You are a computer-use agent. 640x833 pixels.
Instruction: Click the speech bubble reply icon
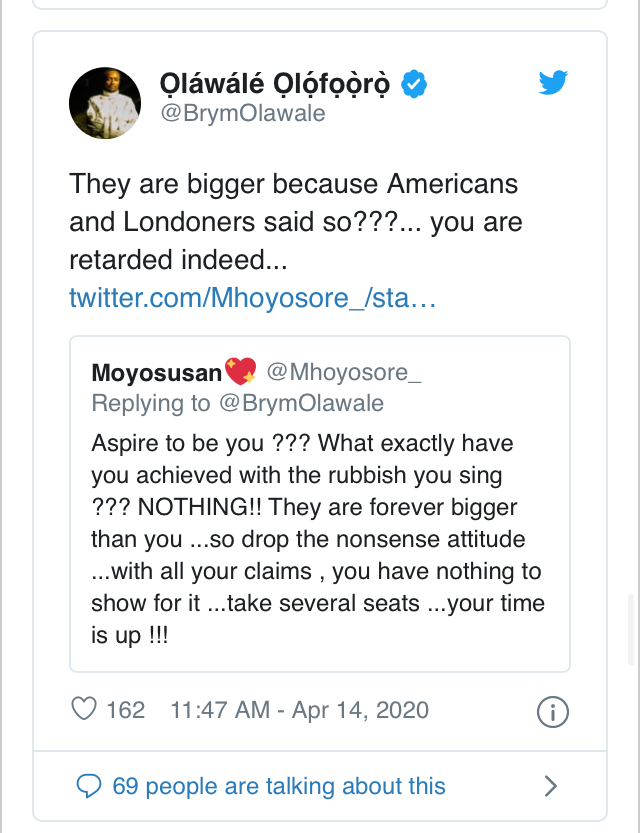point(89,786)
